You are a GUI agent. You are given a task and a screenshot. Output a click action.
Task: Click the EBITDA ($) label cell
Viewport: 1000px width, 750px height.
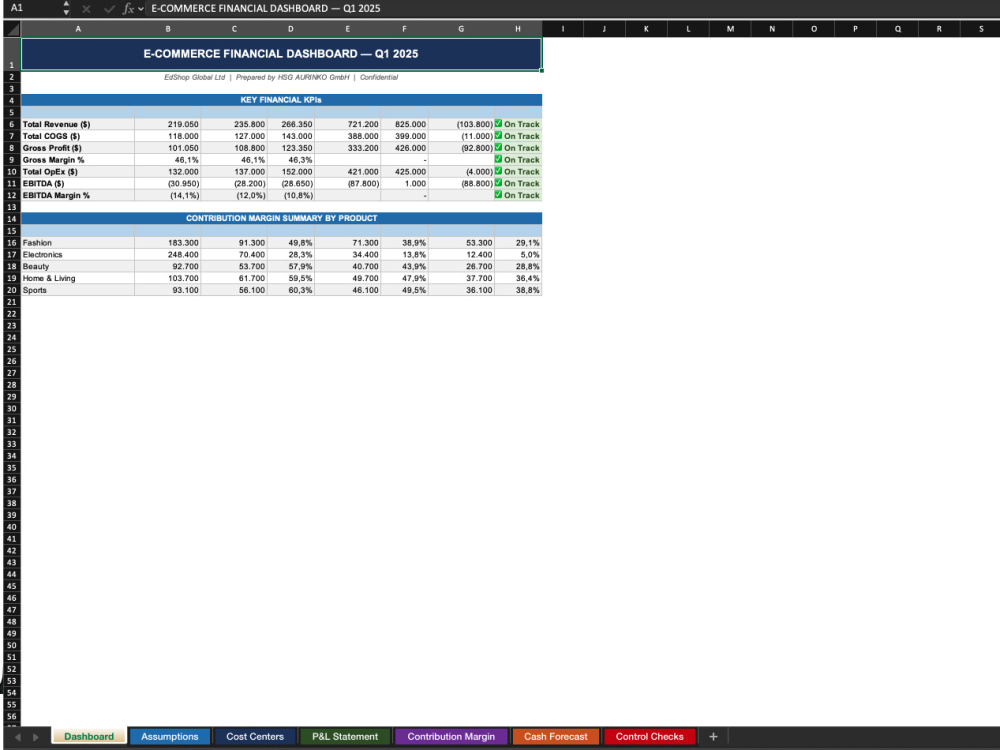click(78, 184)
